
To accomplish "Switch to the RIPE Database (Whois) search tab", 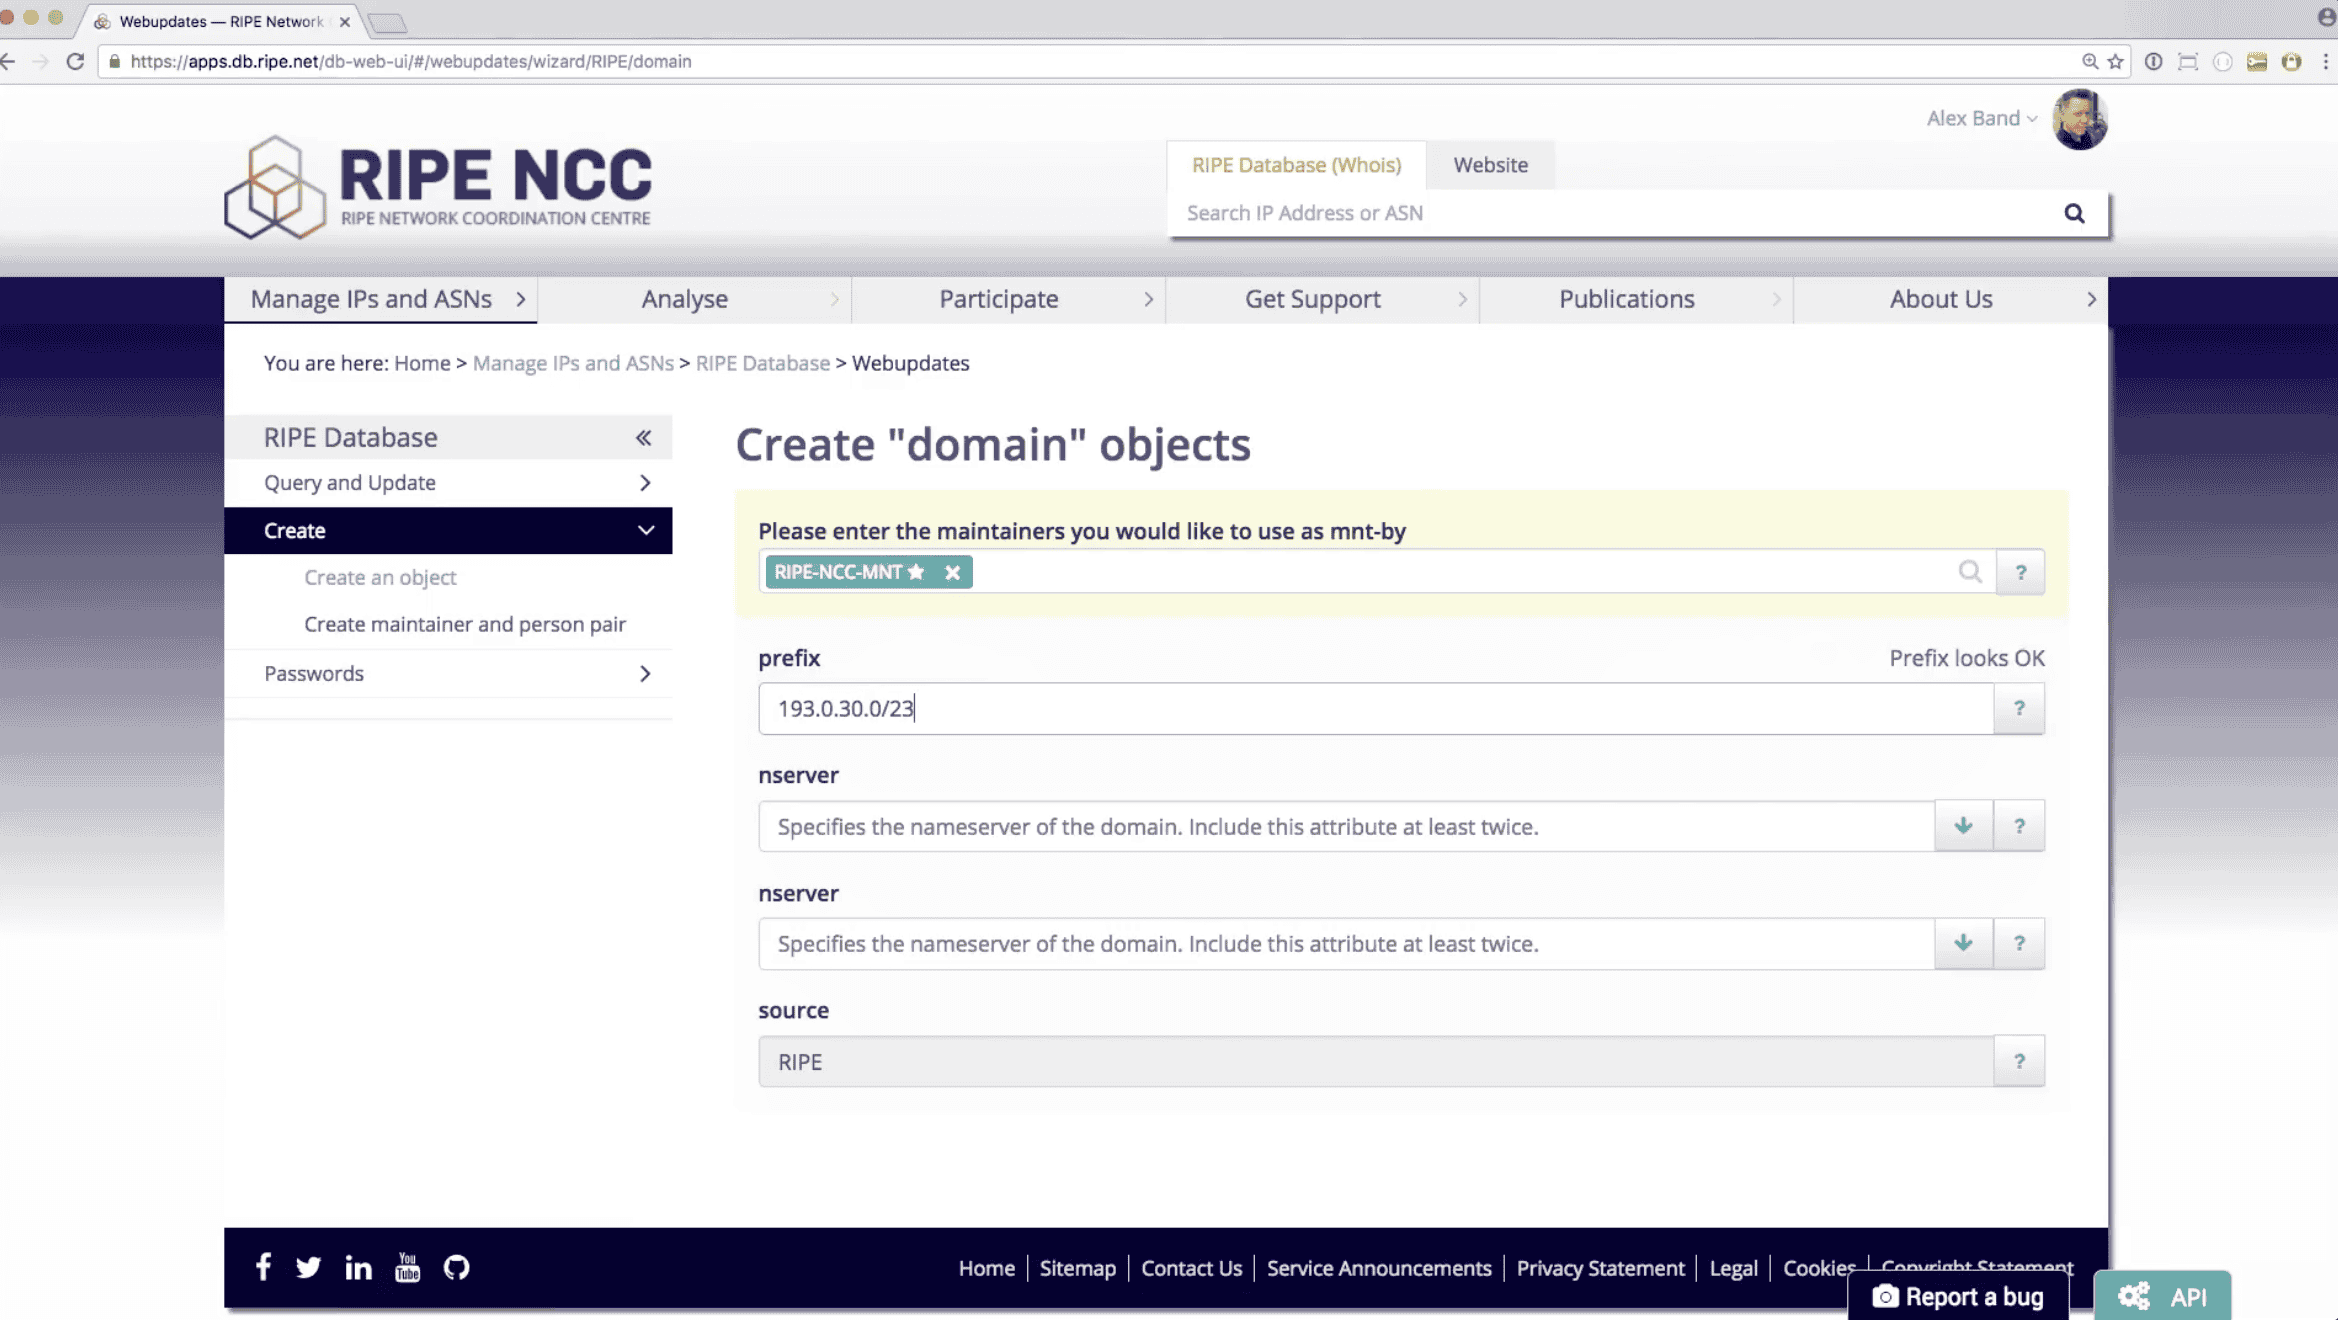I will [x=1296, y=165].
